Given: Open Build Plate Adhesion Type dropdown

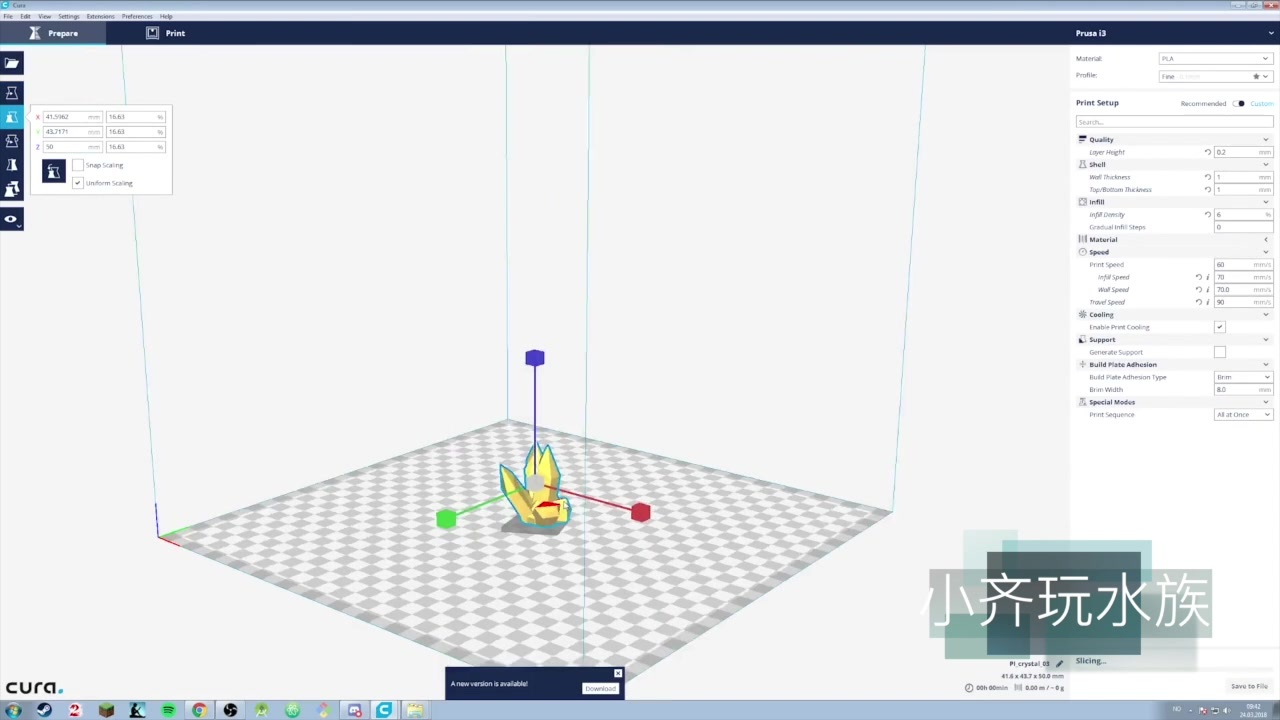Looking at the screenshot, I should click(1243, 377).
